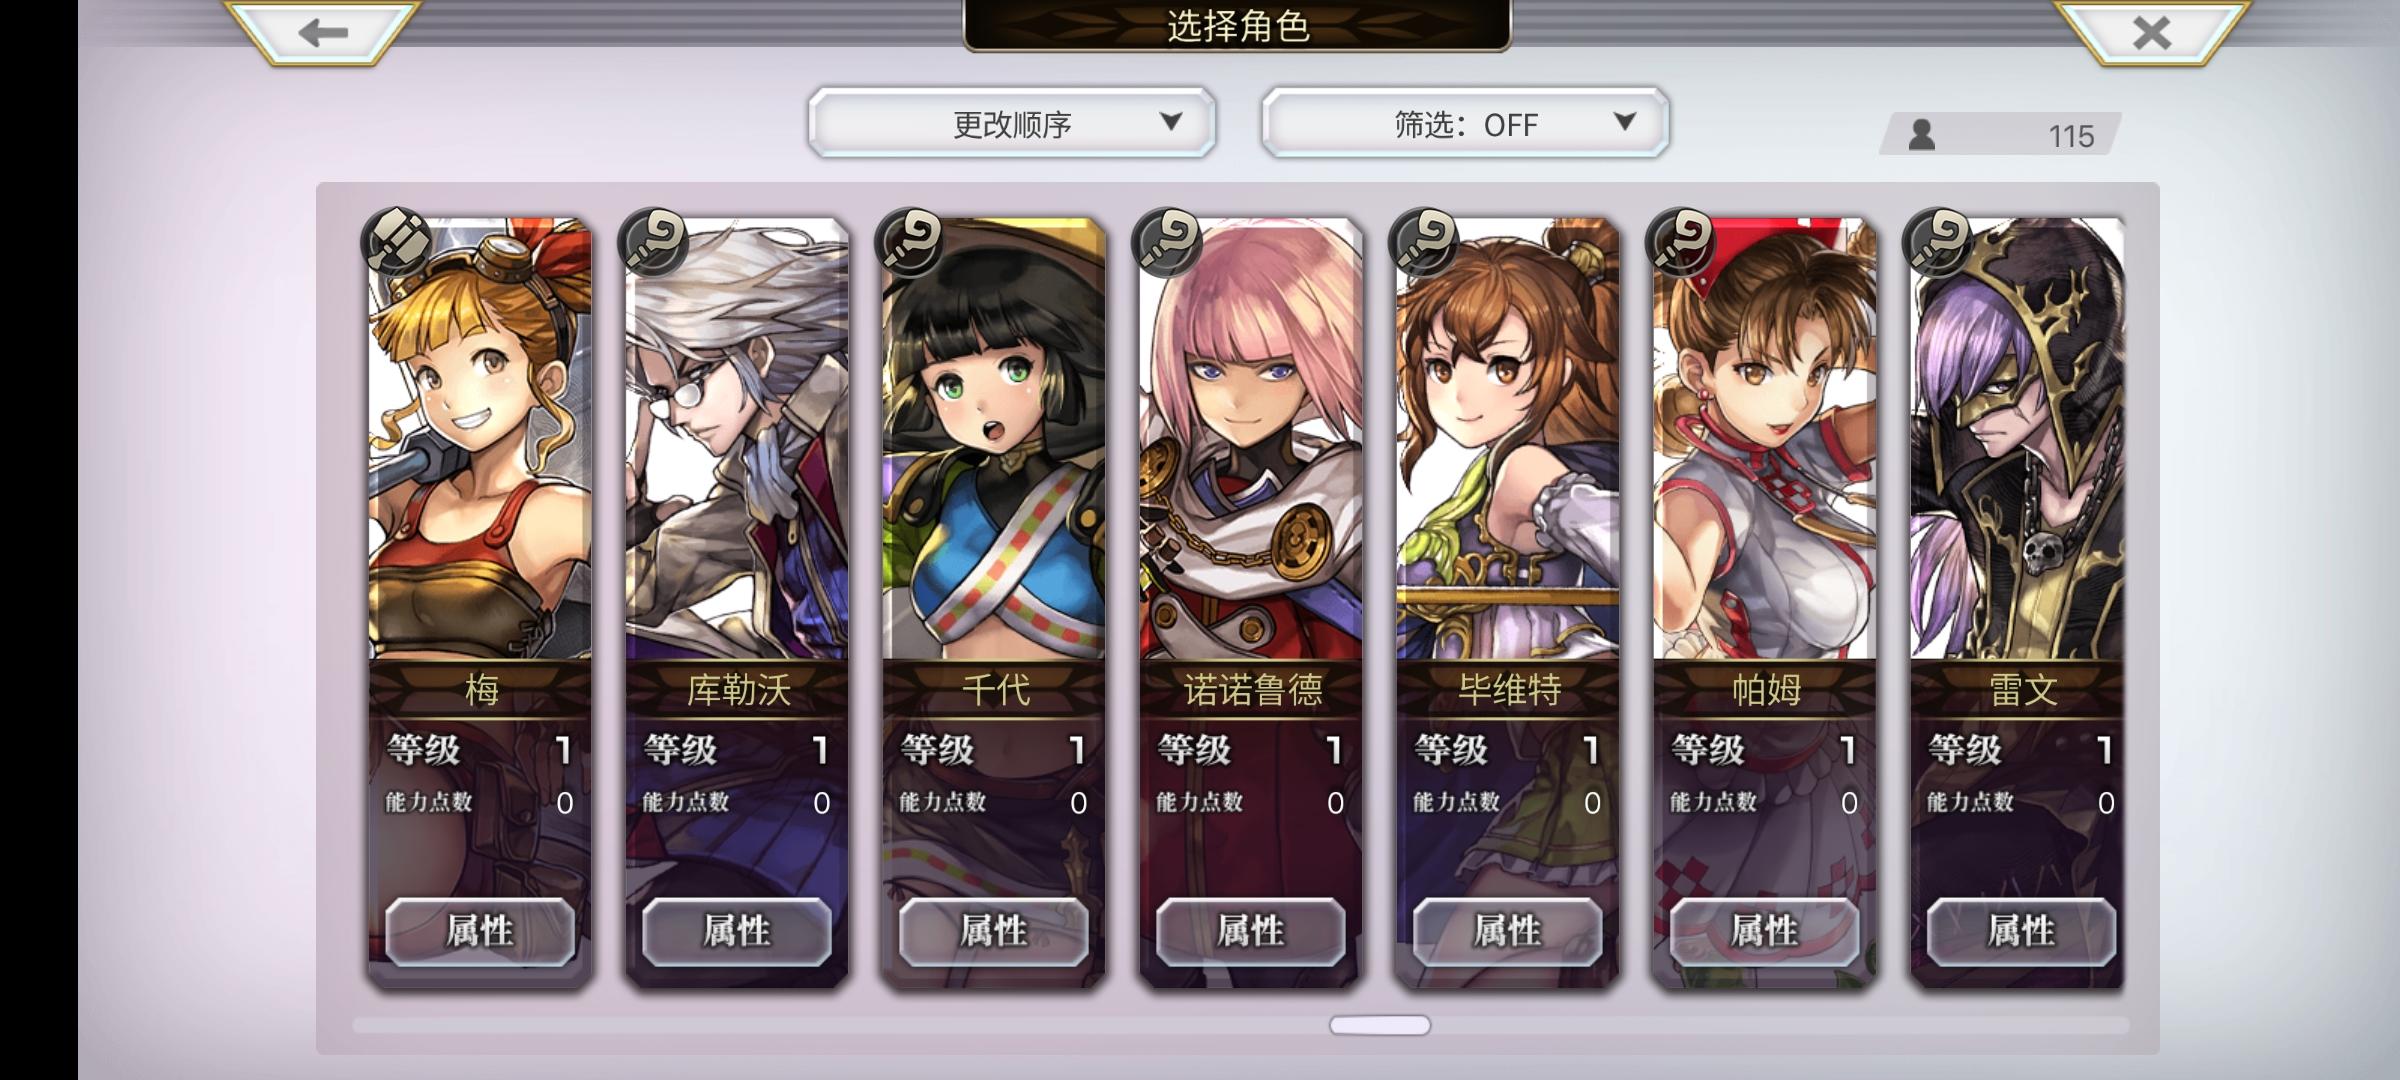The image size is (2400, 1080).
Task: Click the class icon on 帕姆's card
Action: pyautogui.click(x=1681, y=242)
